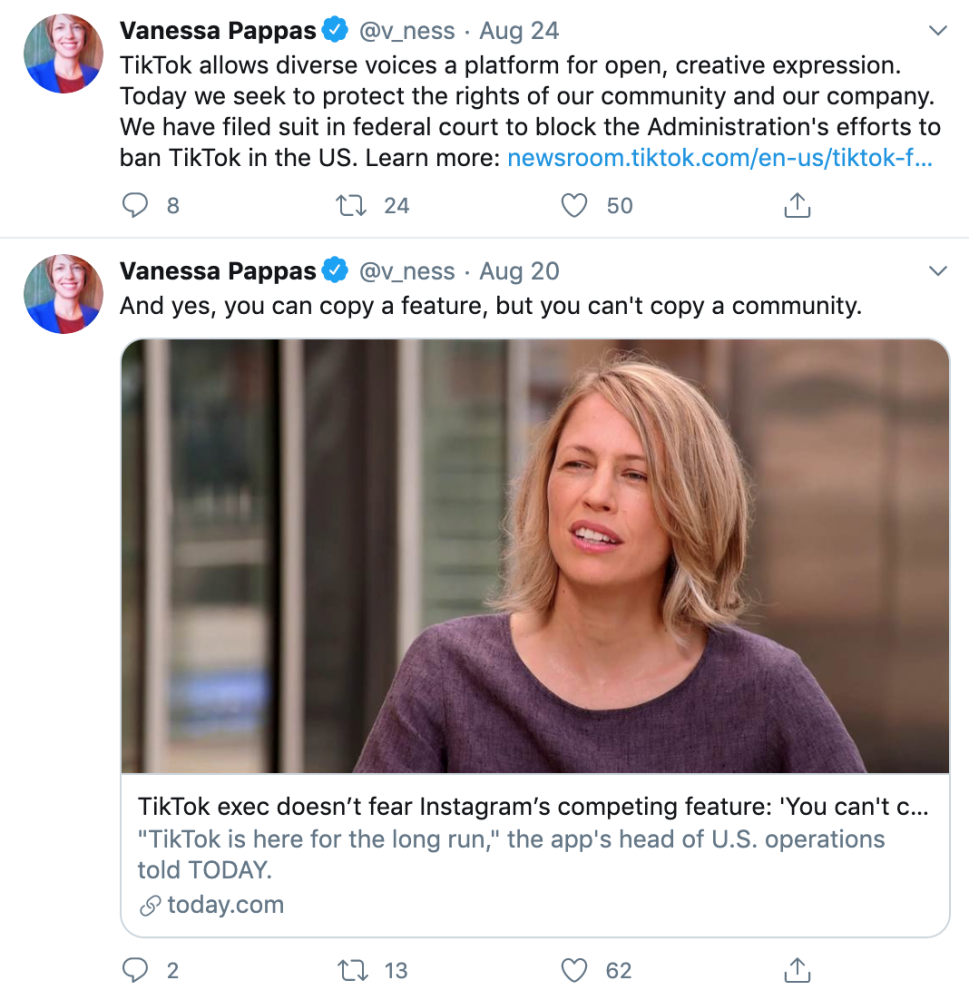This screenshot has height=1000, width=969.
Task: Open the newsroom.tiktok.com link
Action: [x=720, y=158]
